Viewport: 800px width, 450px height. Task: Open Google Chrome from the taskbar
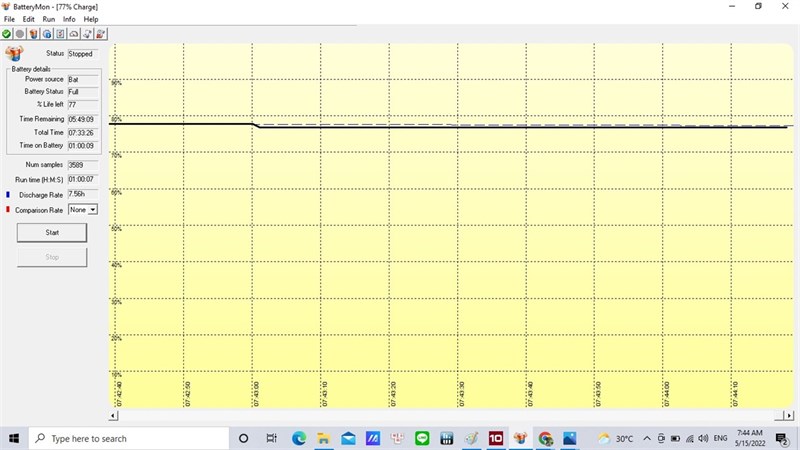click(x=545, y=438)
